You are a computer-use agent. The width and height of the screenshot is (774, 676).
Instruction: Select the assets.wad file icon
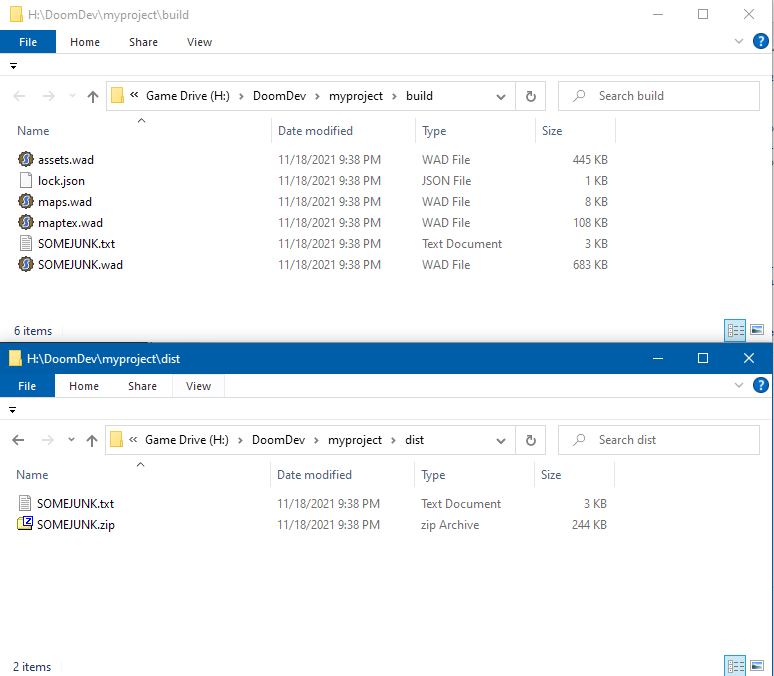[26, 159]
